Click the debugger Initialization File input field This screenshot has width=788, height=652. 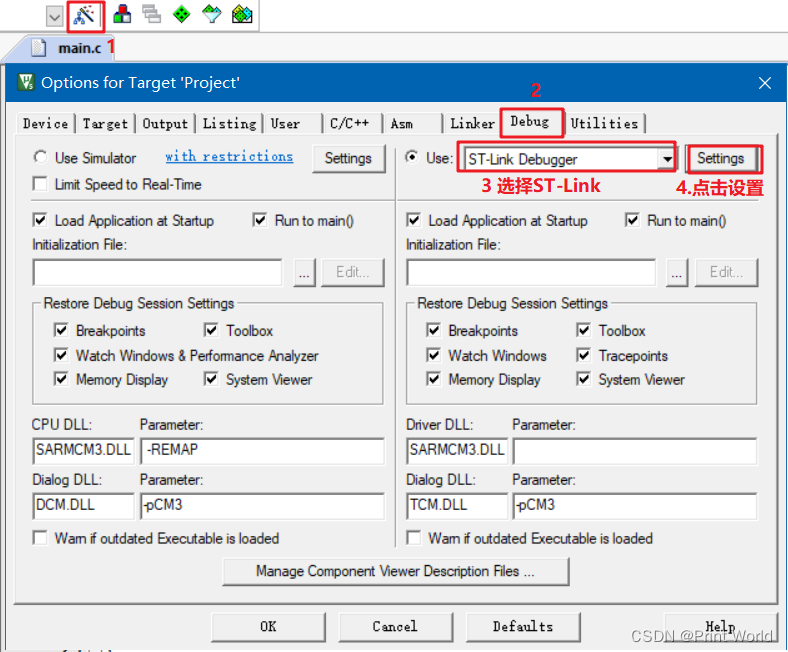click(x=531, y=273)
